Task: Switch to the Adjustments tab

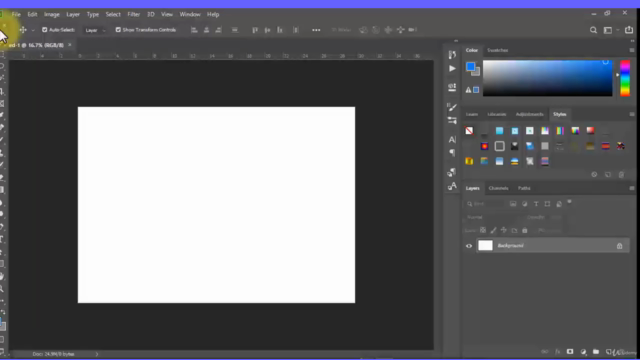Action: tap(529, 114)
